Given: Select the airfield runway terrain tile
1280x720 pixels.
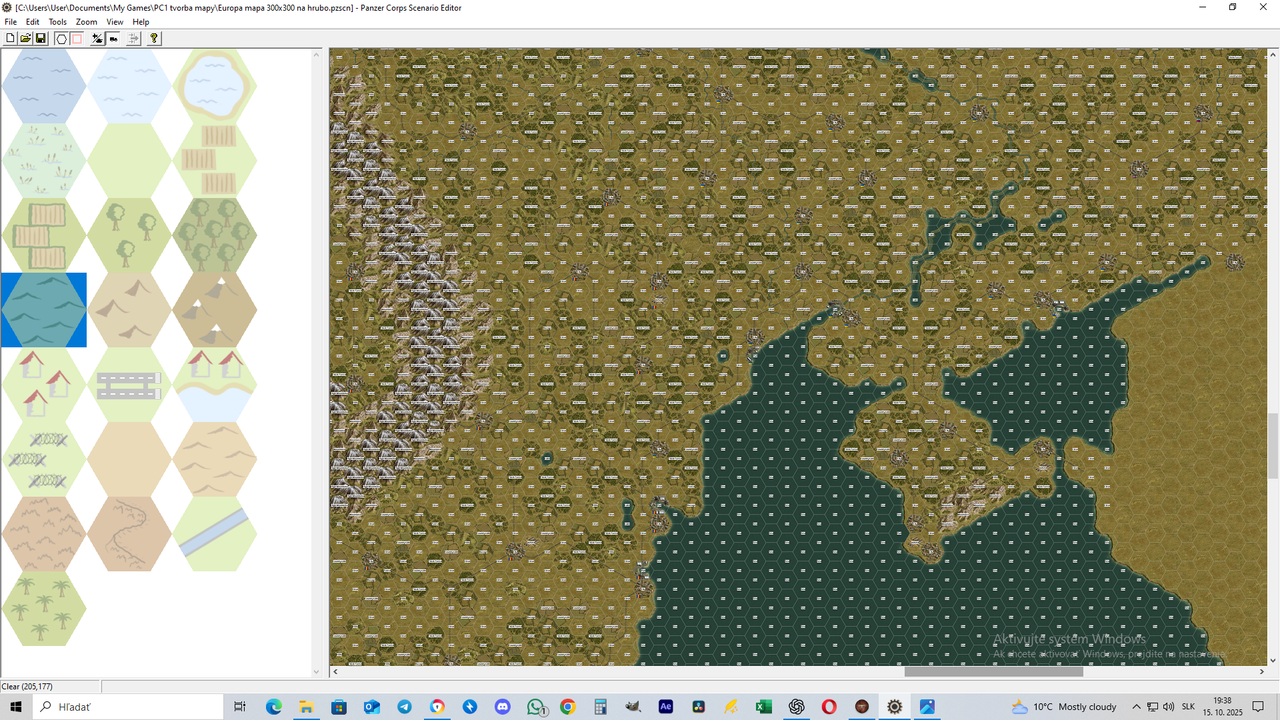Looking at the screenshot, I should click(129, 384).
